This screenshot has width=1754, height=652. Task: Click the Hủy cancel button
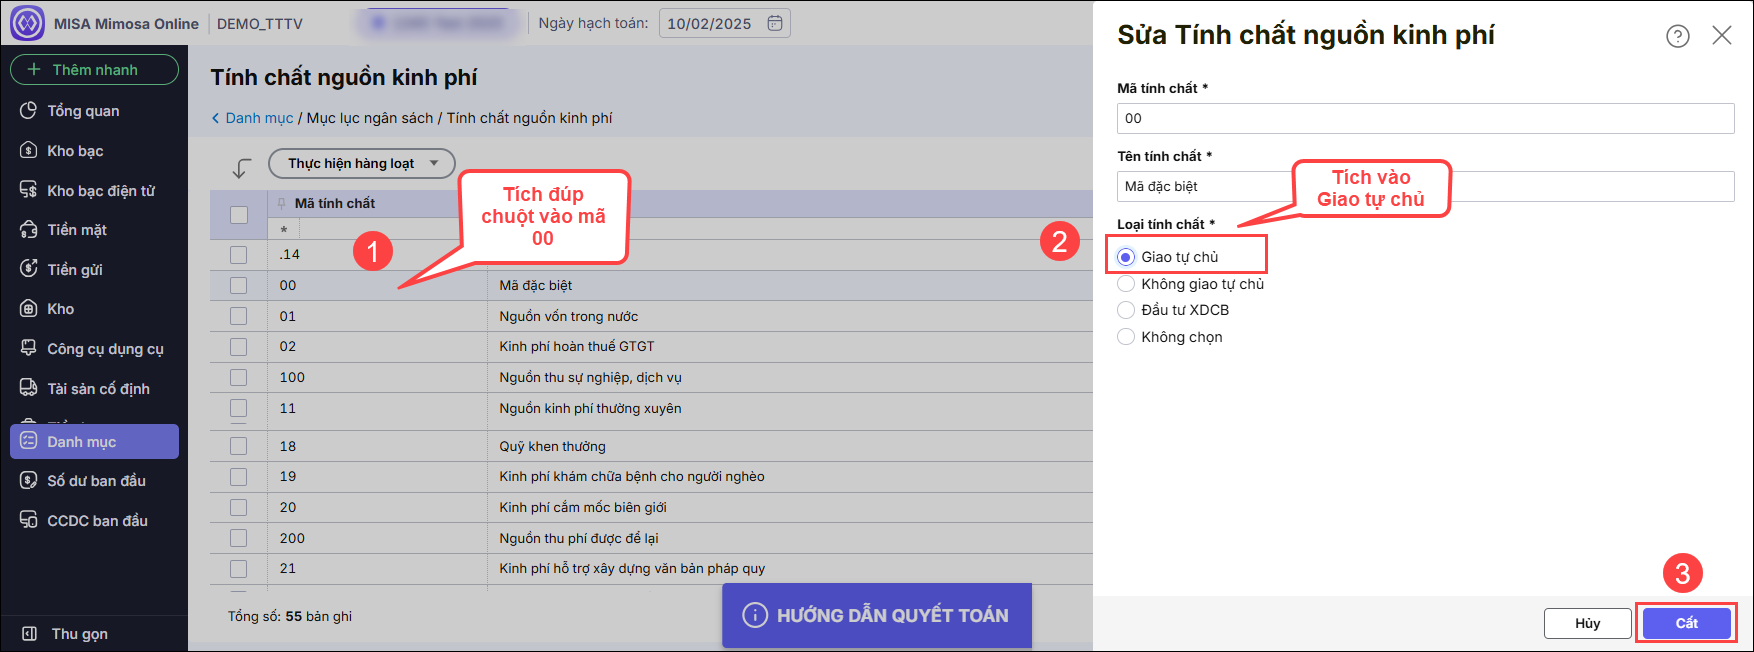(1588, 623)
